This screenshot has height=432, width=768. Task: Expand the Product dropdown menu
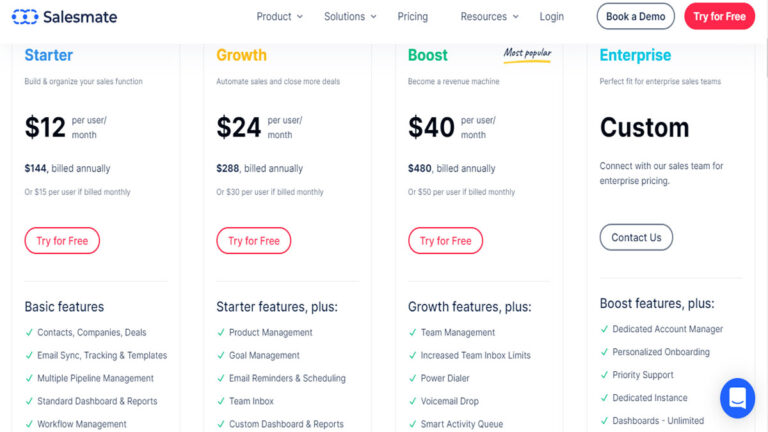tap(279, 16)
